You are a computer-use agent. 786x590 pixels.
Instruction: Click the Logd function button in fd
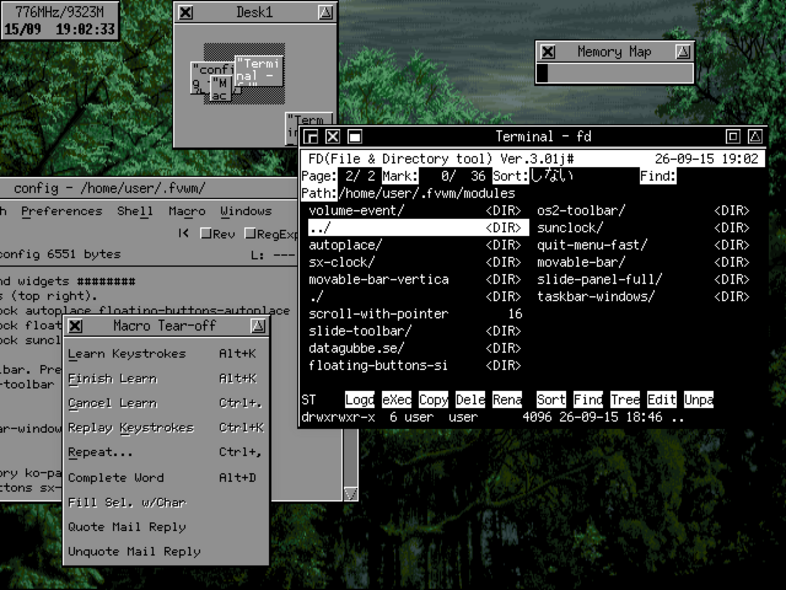359,400
